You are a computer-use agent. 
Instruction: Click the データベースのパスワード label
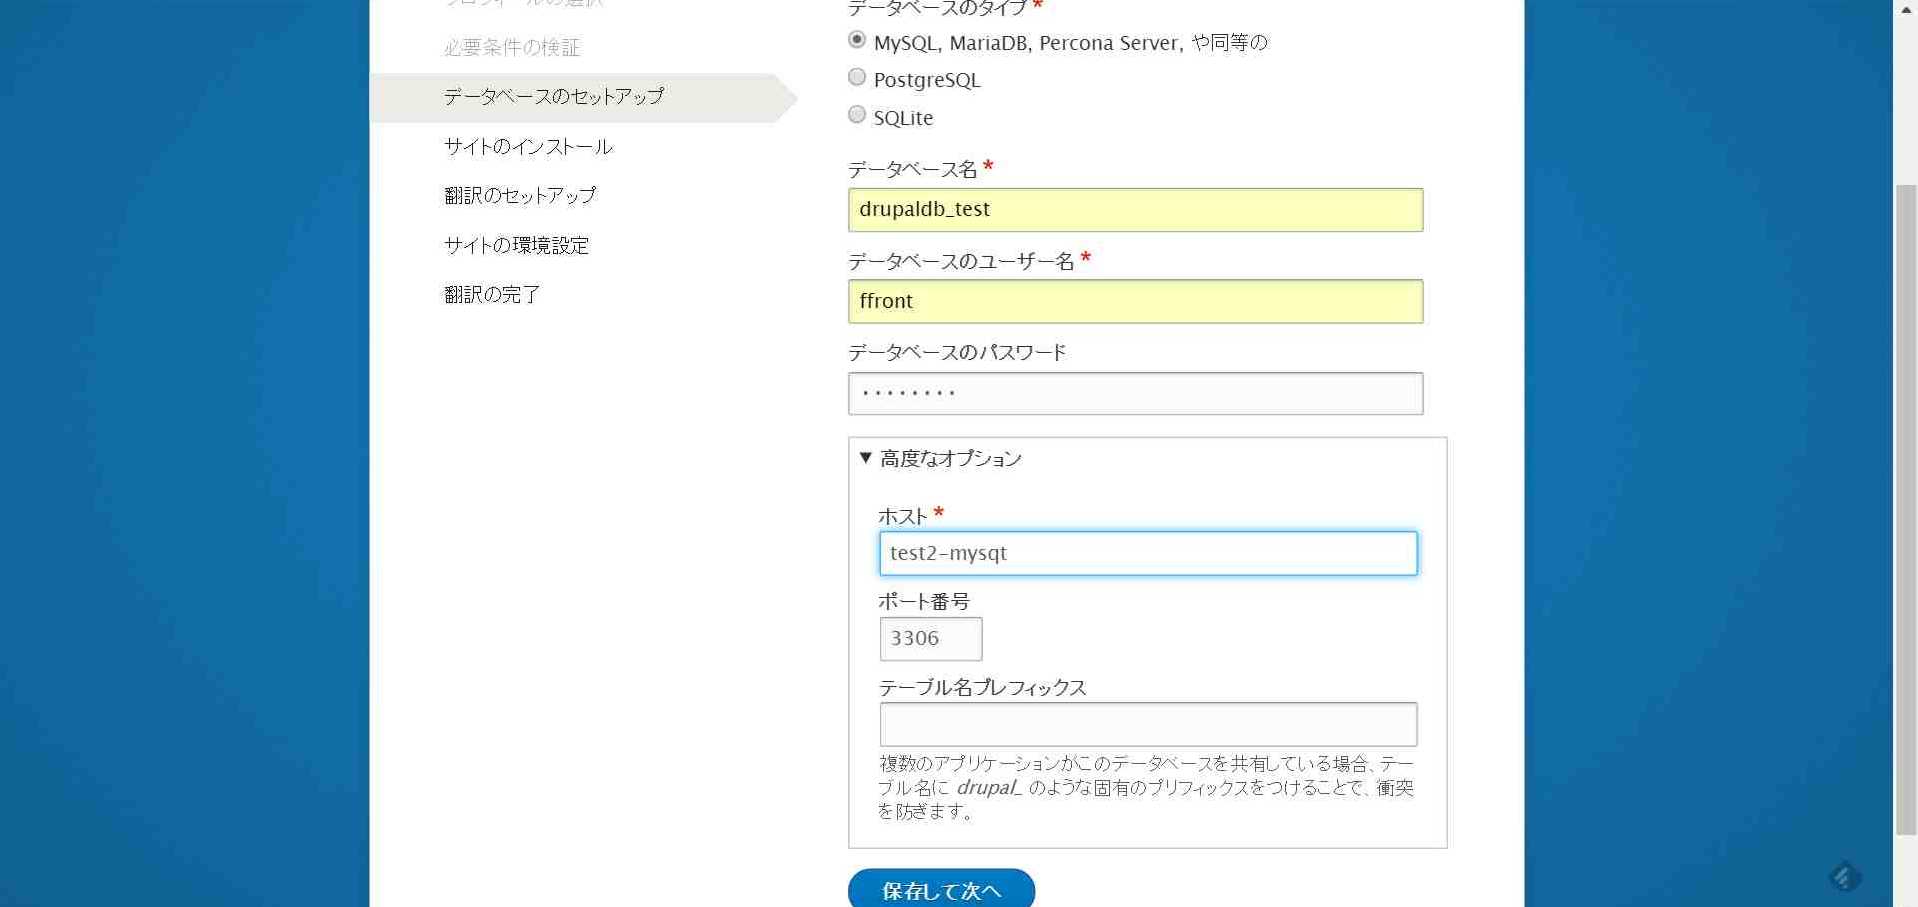click(957, 353)
